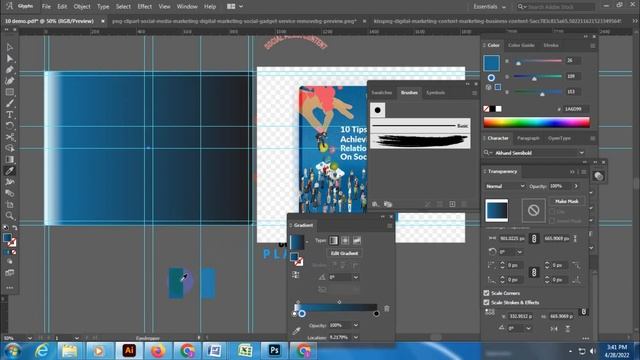Screen dimensions: 640x360
Task: Switch to the Symbols tab
Action: [x=436, y=93]
